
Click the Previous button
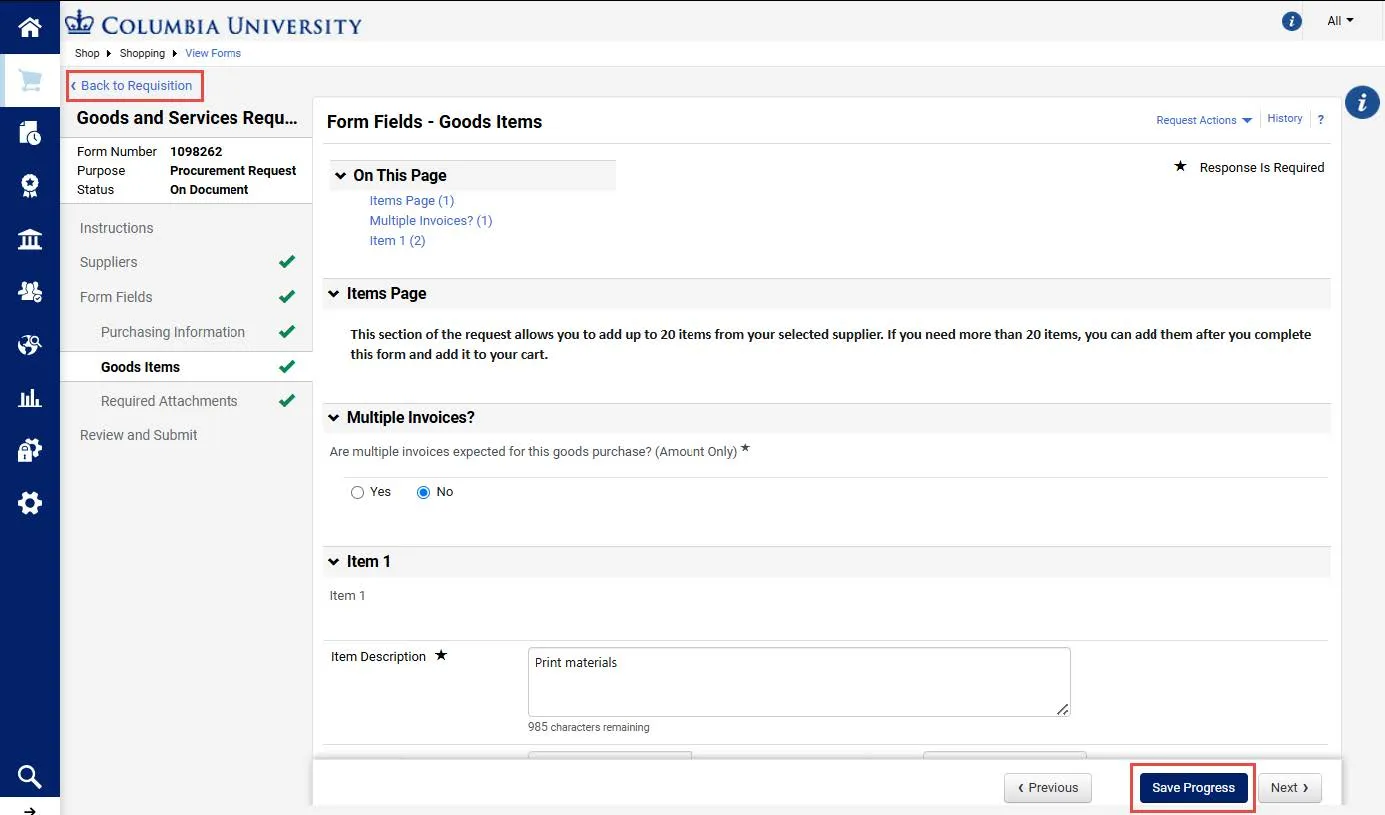[x=1047, y=788]
